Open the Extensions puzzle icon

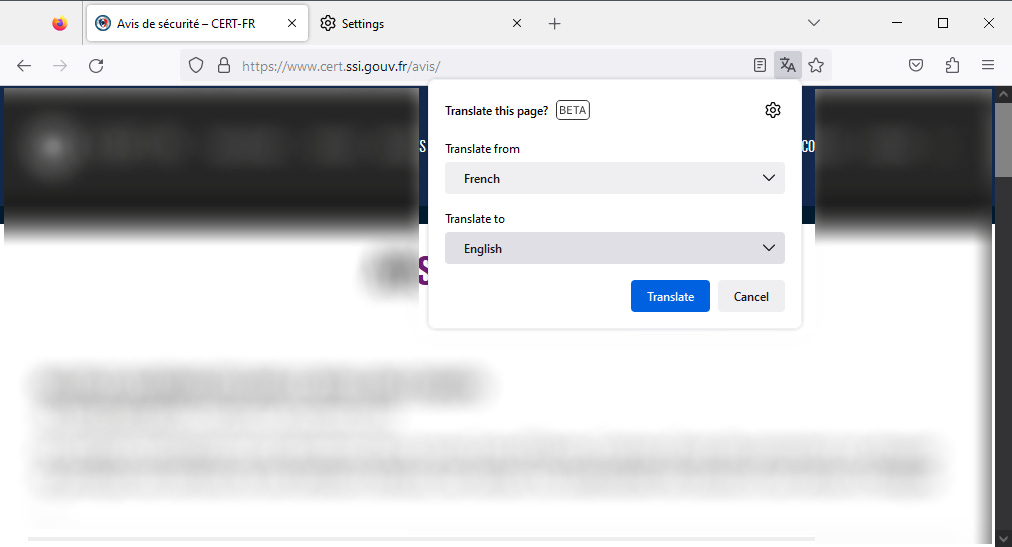(952, 65)
